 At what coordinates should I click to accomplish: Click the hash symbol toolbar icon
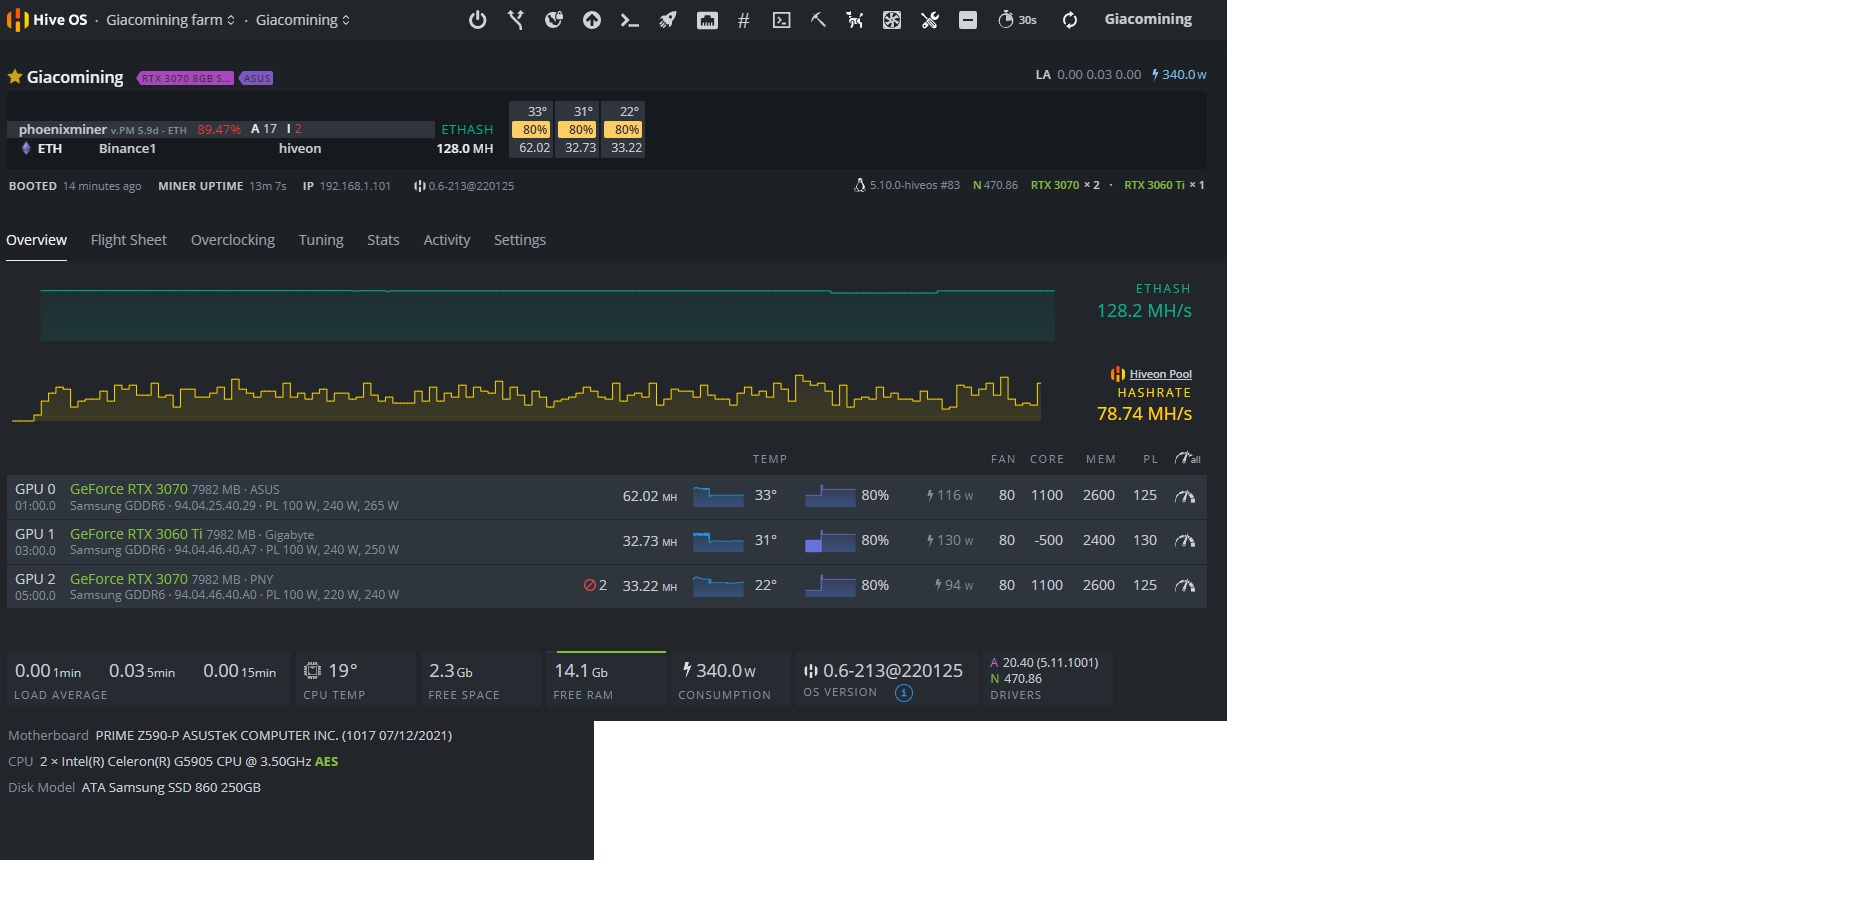tap(743, 20)
